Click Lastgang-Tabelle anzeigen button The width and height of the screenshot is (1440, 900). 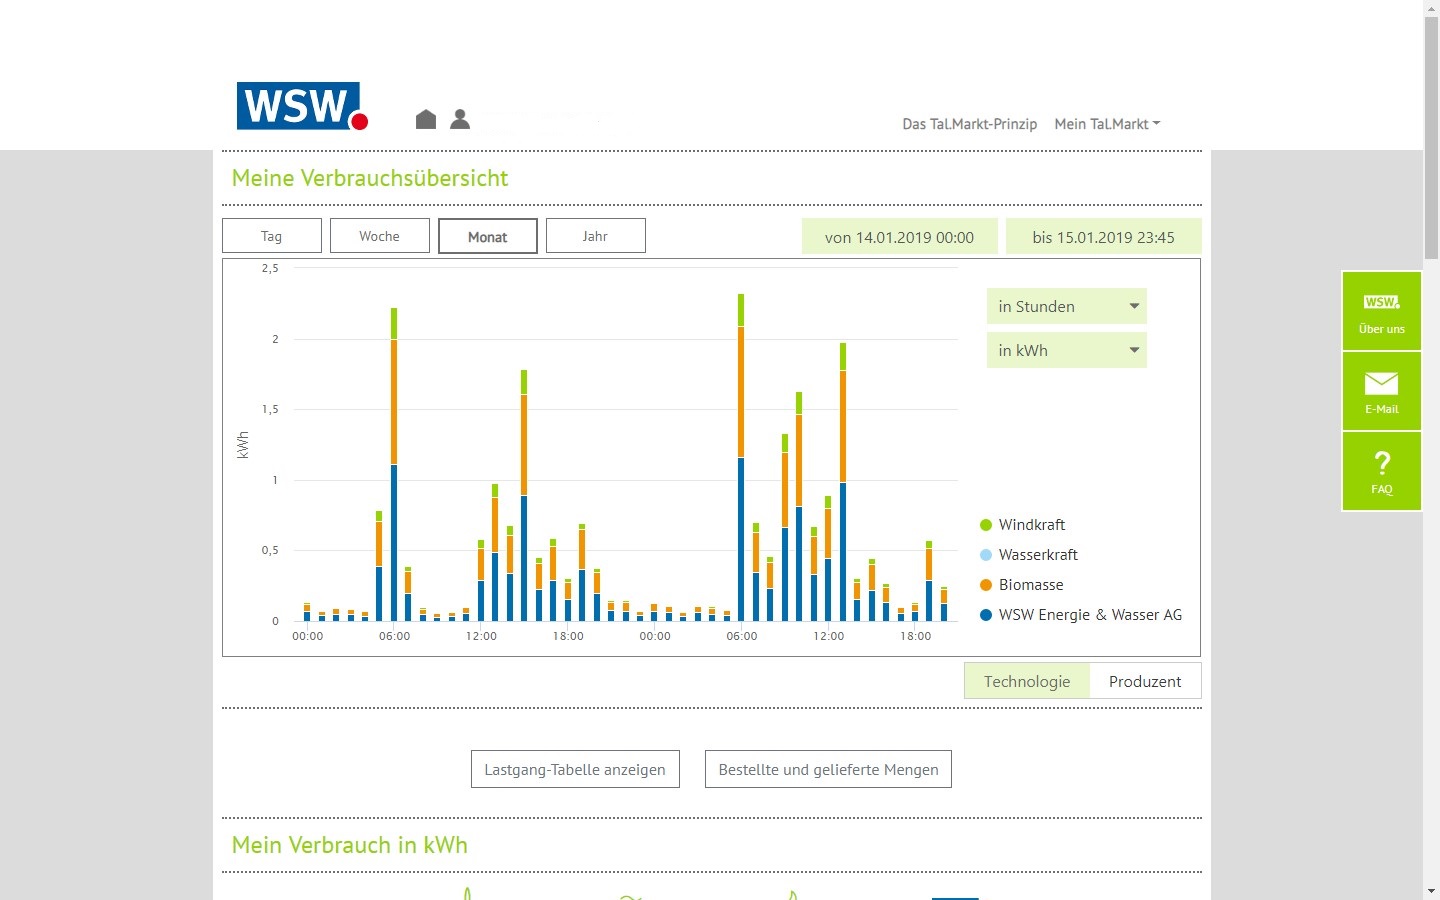[575, 770]
